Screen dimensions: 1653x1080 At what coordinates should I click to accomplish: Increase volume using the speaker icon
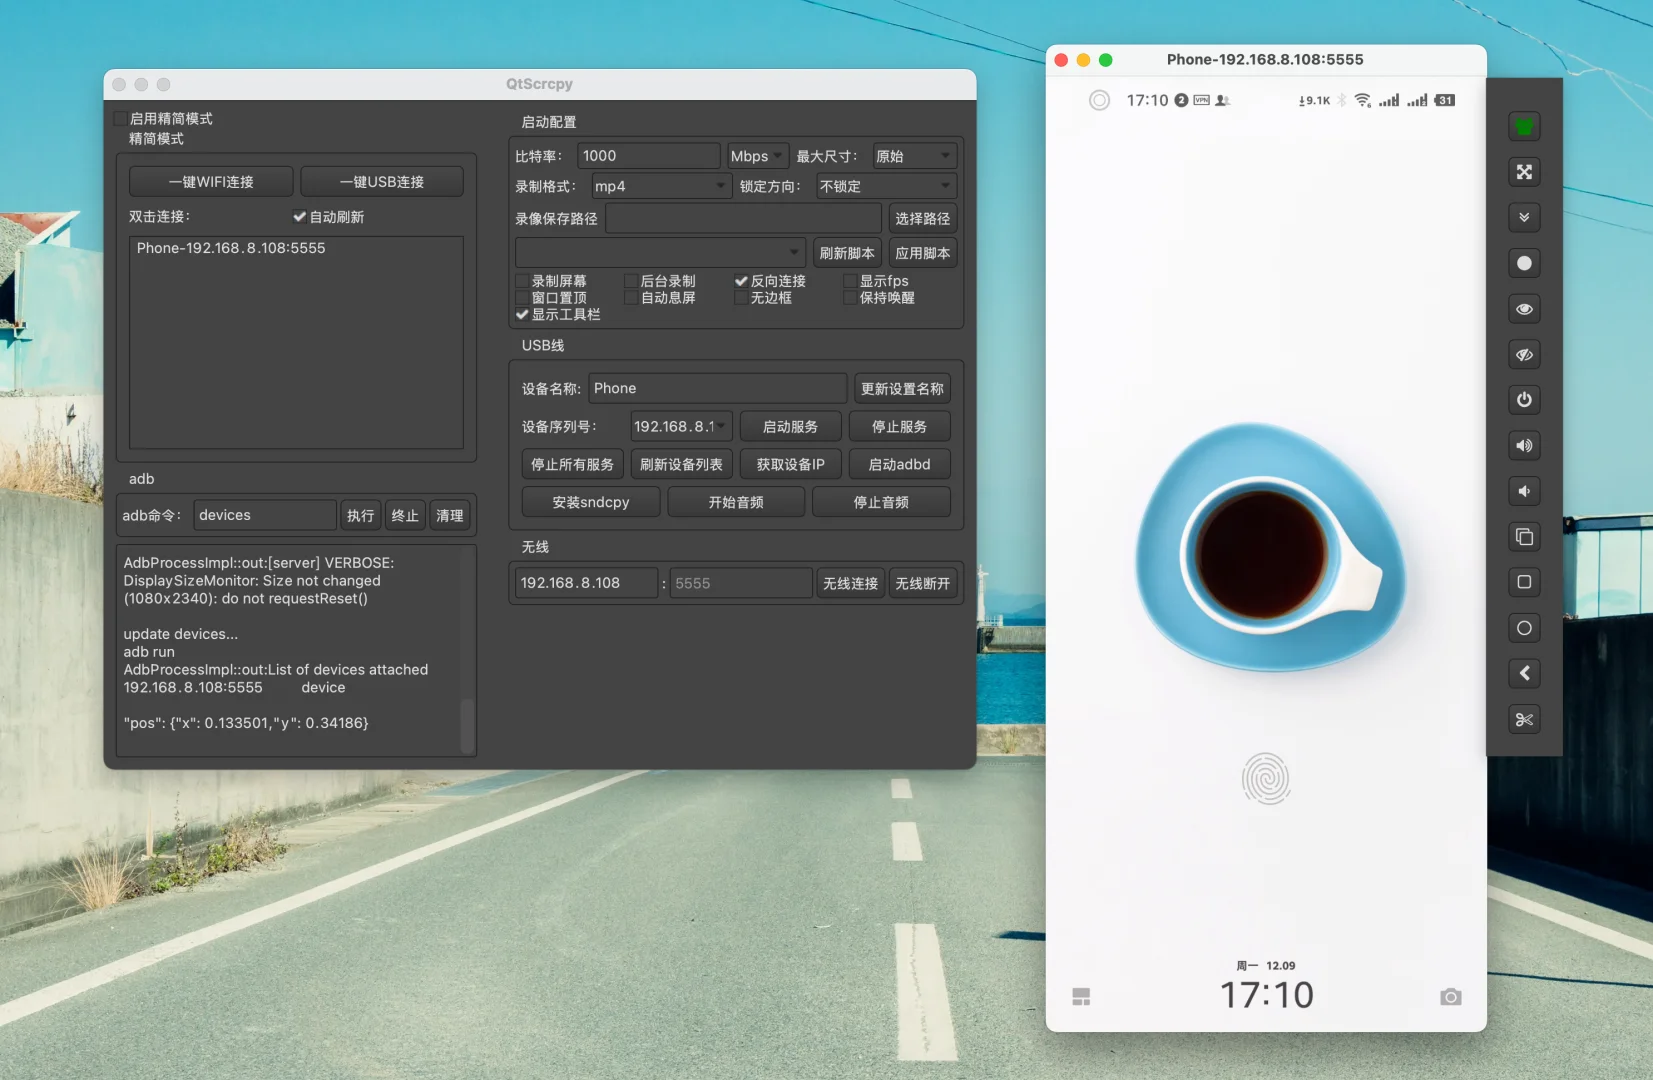[x=1524, y=446]
